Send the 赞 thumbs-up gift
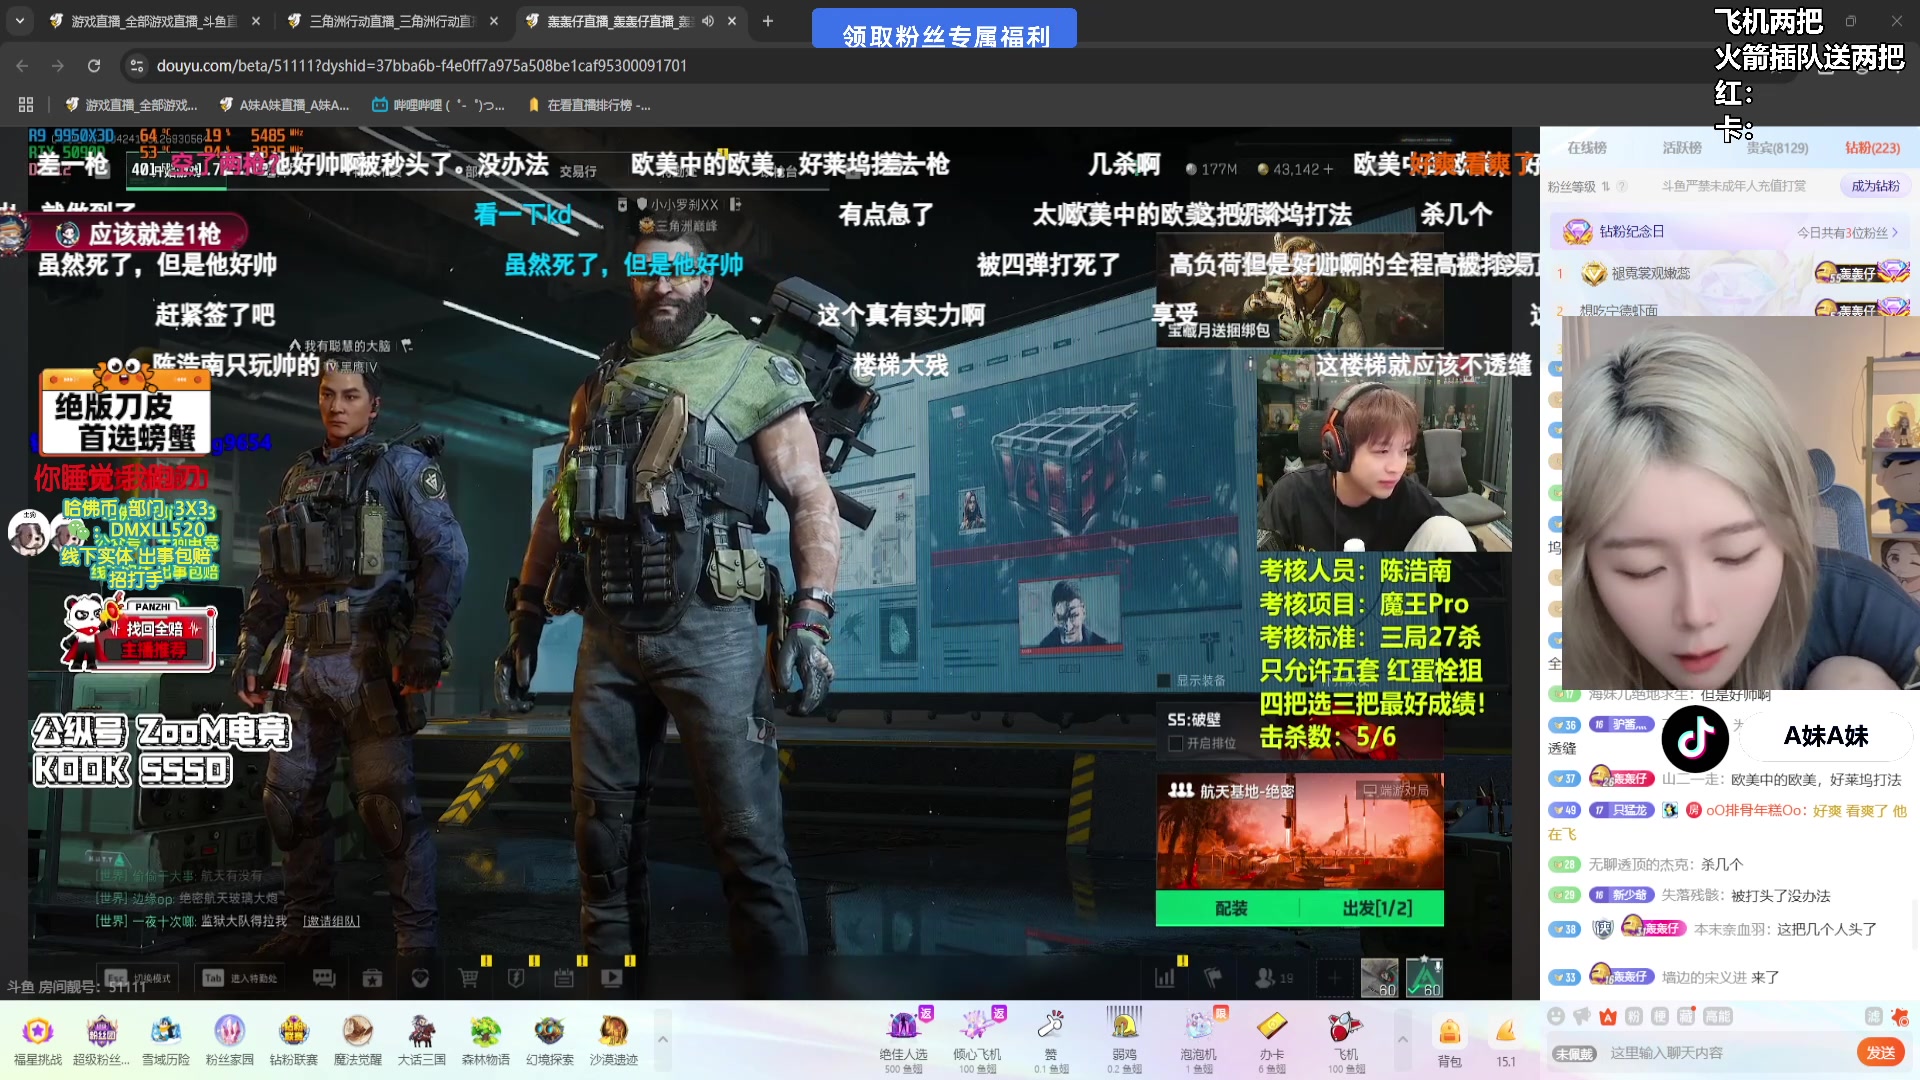The width and height of the screenshot is (1920, 1080). click(x=1050, y=1040)
